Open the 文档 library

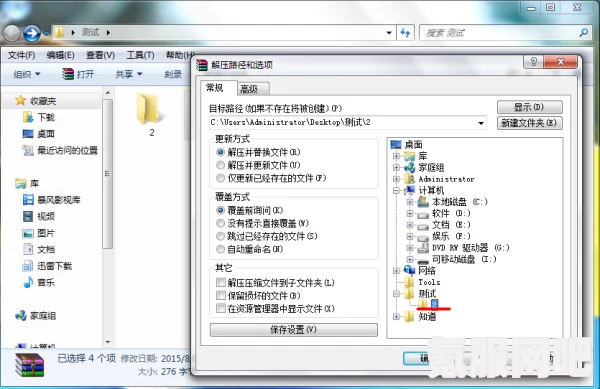46,249
